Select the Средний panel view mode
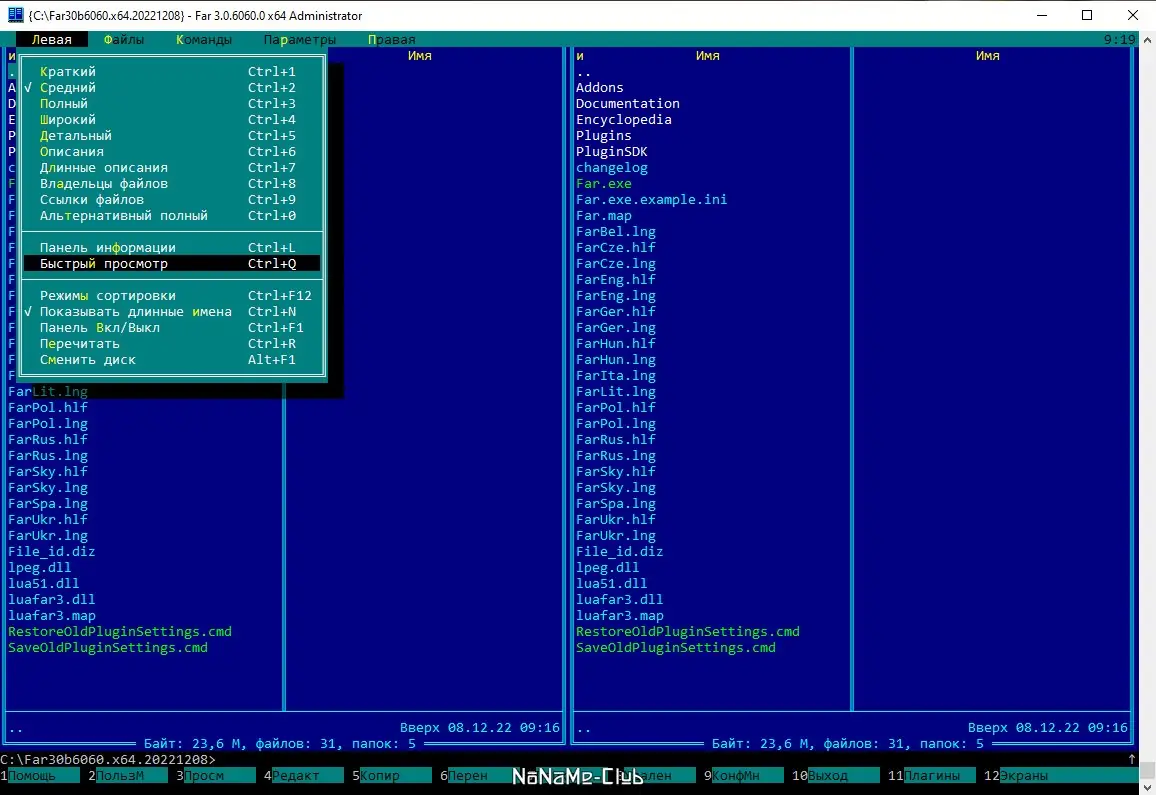This screenshot has width=1156, height=795. click(x=70, y=87)
